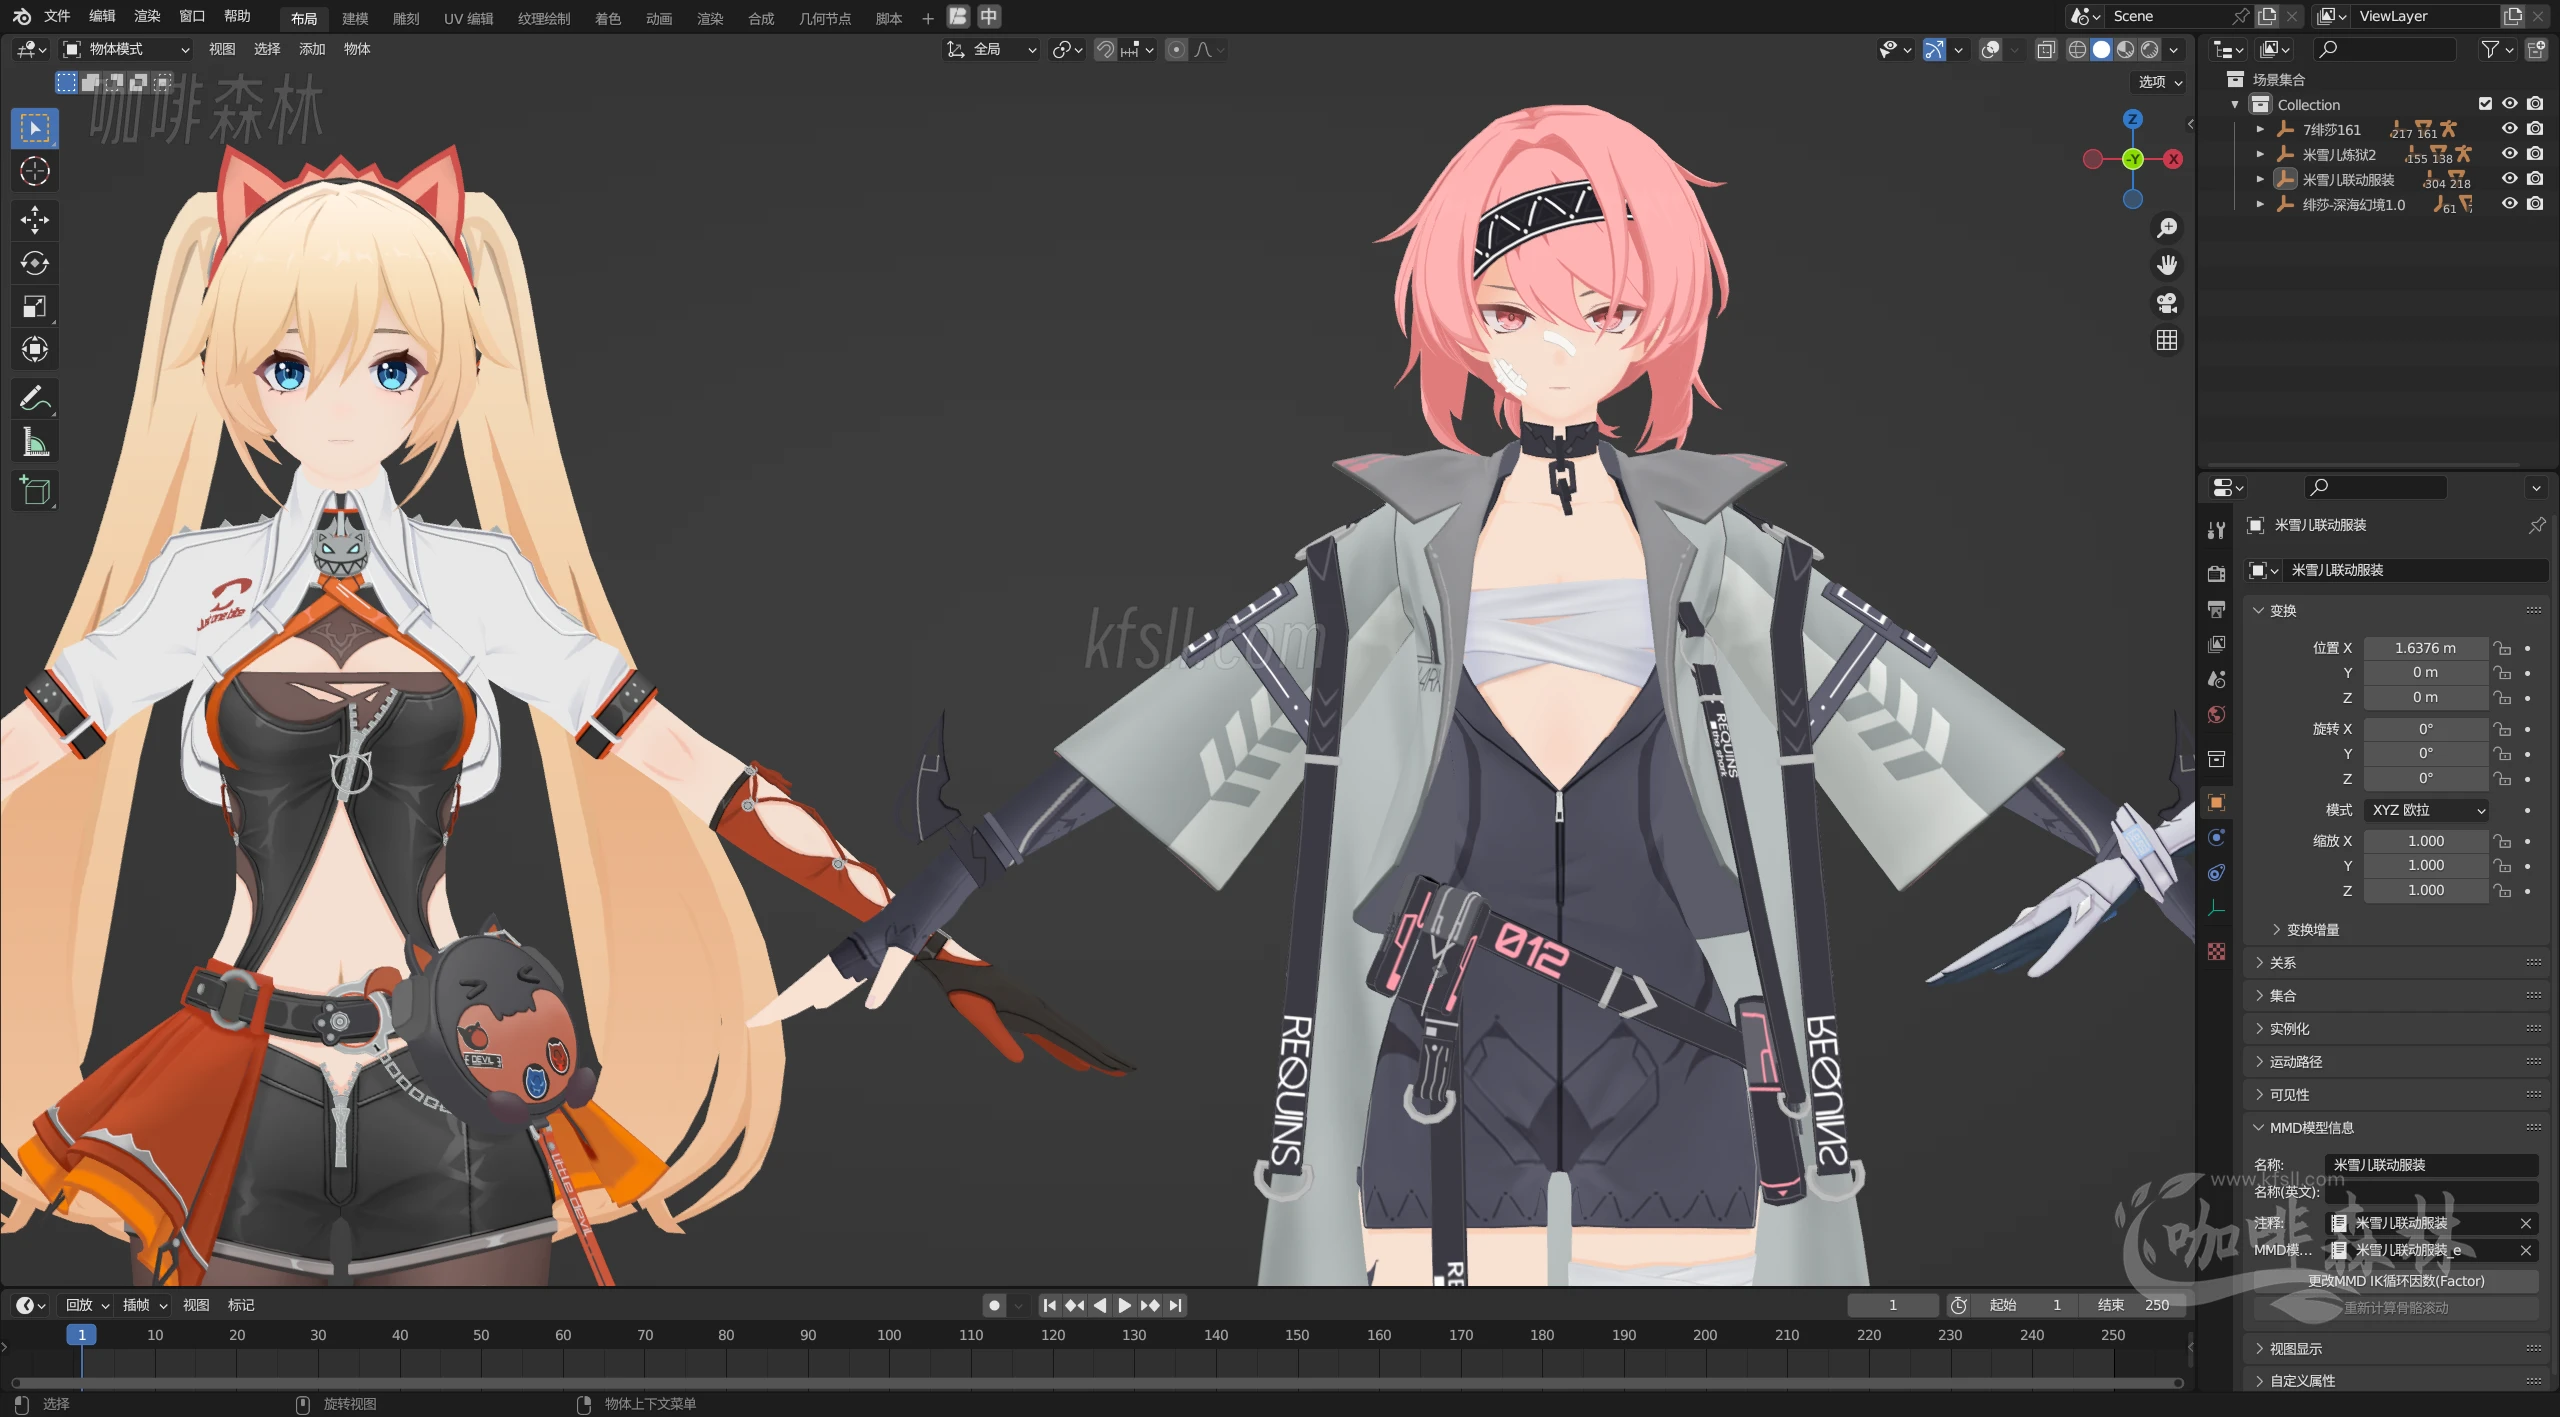Select the Rotate tool

pos(35,263)
